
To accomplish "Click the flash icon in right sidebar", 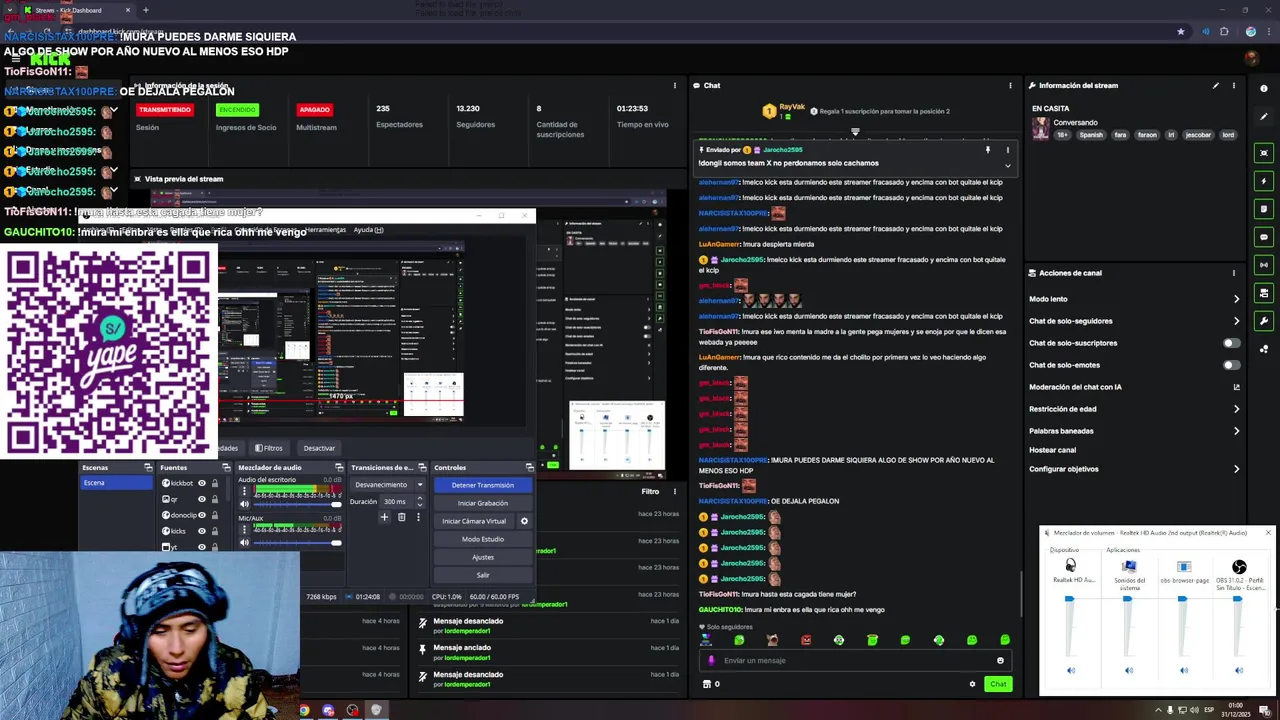I will (x=1265, y=181).
